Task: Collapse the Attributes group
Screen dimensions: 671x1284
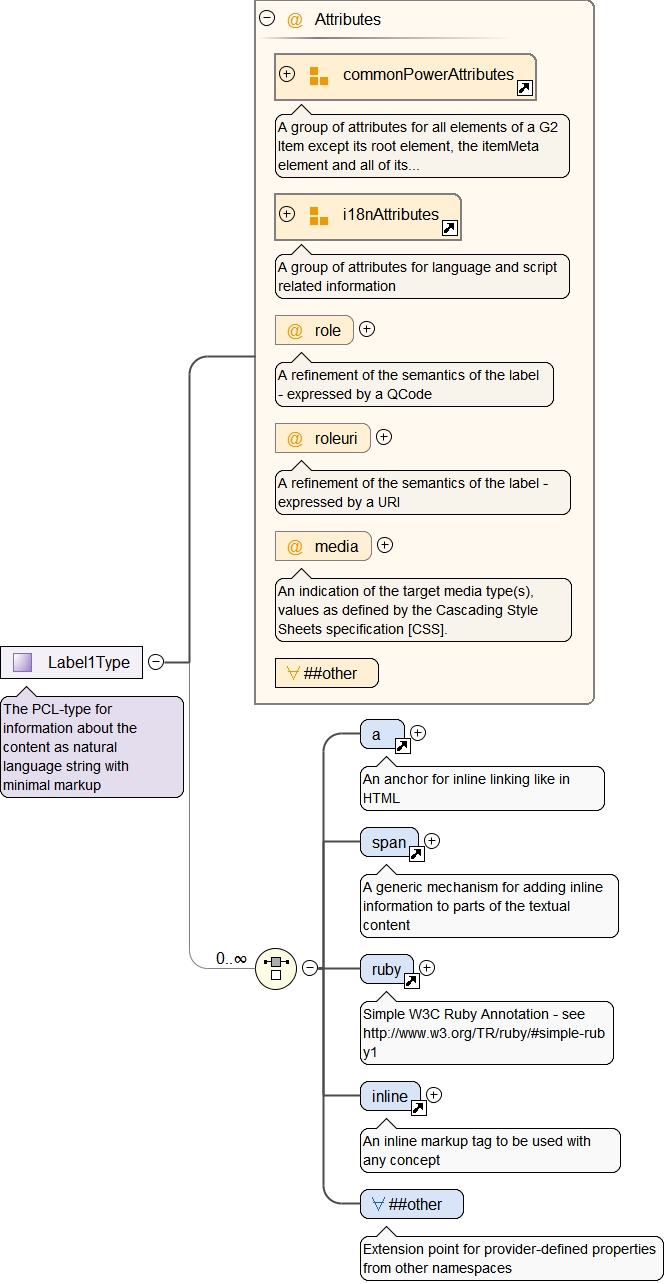Action: point(267,18)
